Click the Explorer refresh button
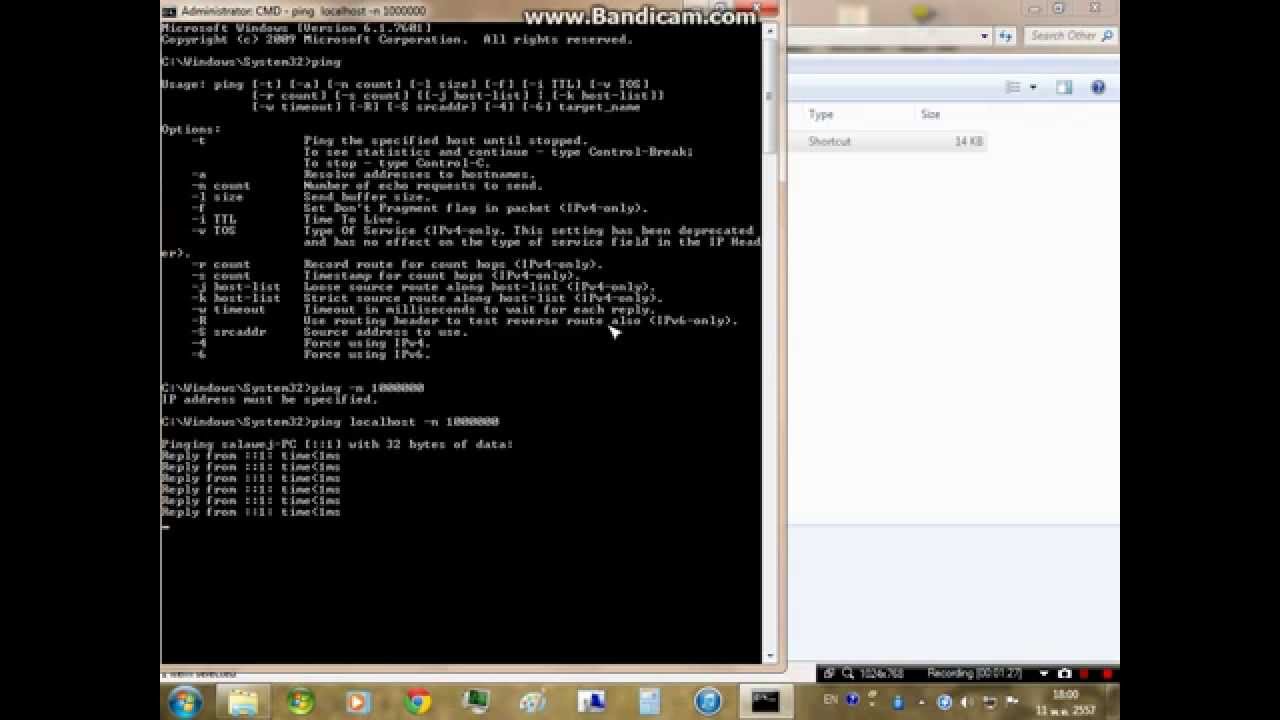Viewport: 1280px width, 720px height. point(1005,36)
